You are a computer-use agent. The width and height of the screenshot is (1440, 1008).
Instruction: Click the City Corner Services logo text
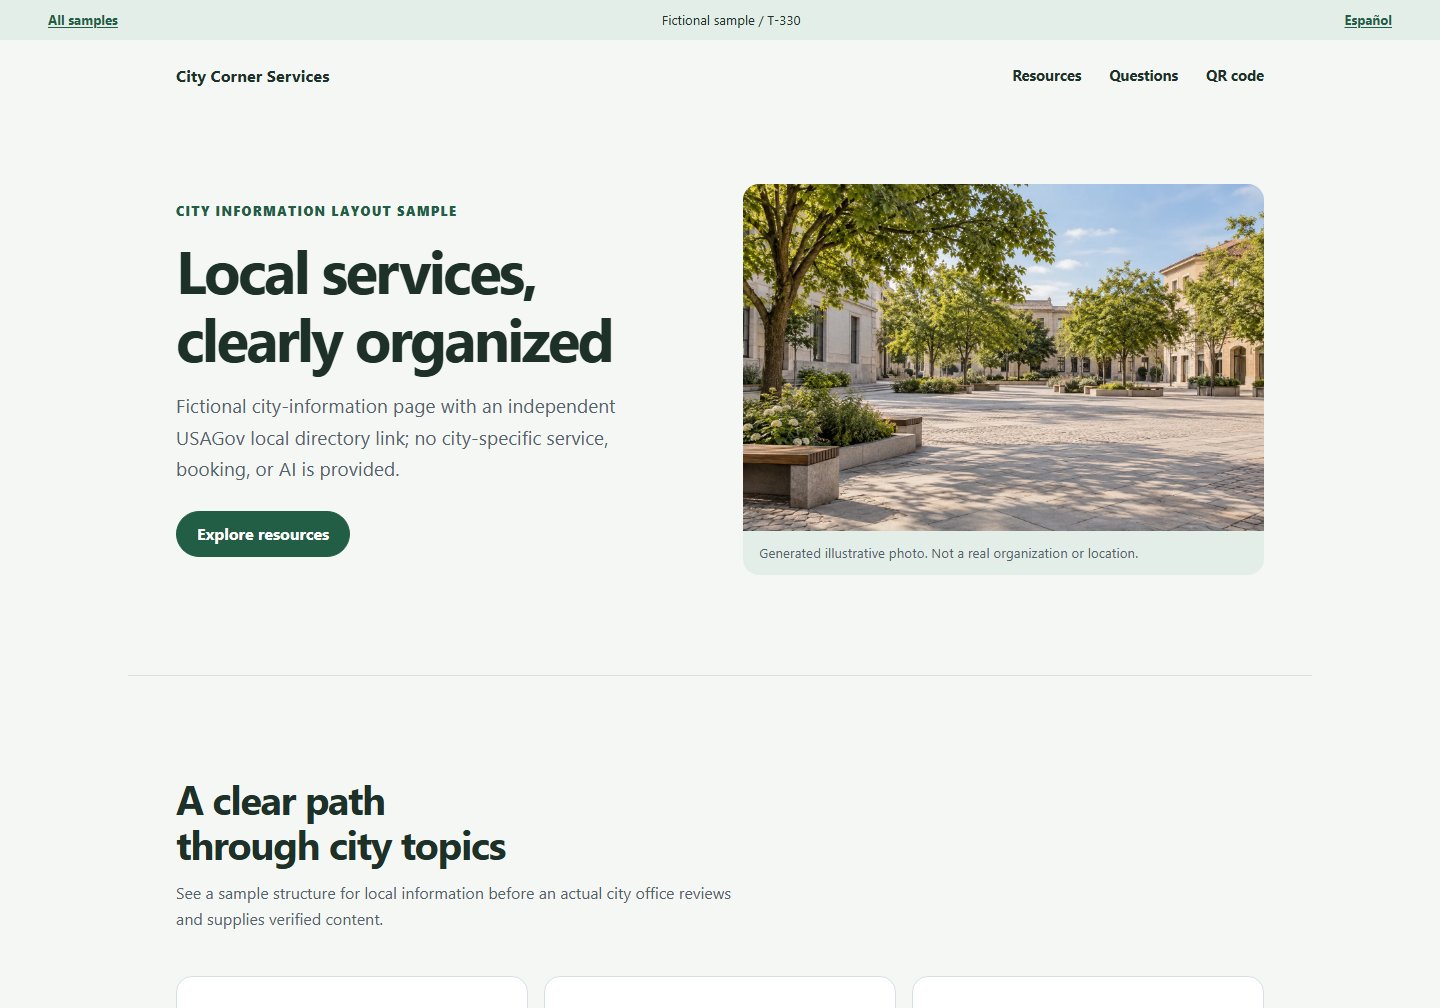pos(253,76)
